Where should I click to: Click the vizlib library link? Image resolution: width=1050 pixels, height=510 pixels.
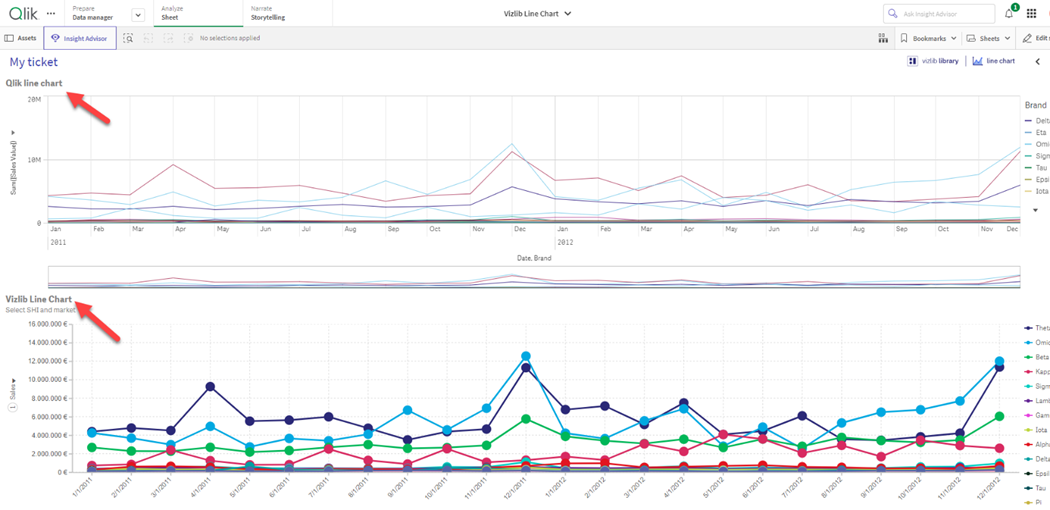[x=933, y=61]
